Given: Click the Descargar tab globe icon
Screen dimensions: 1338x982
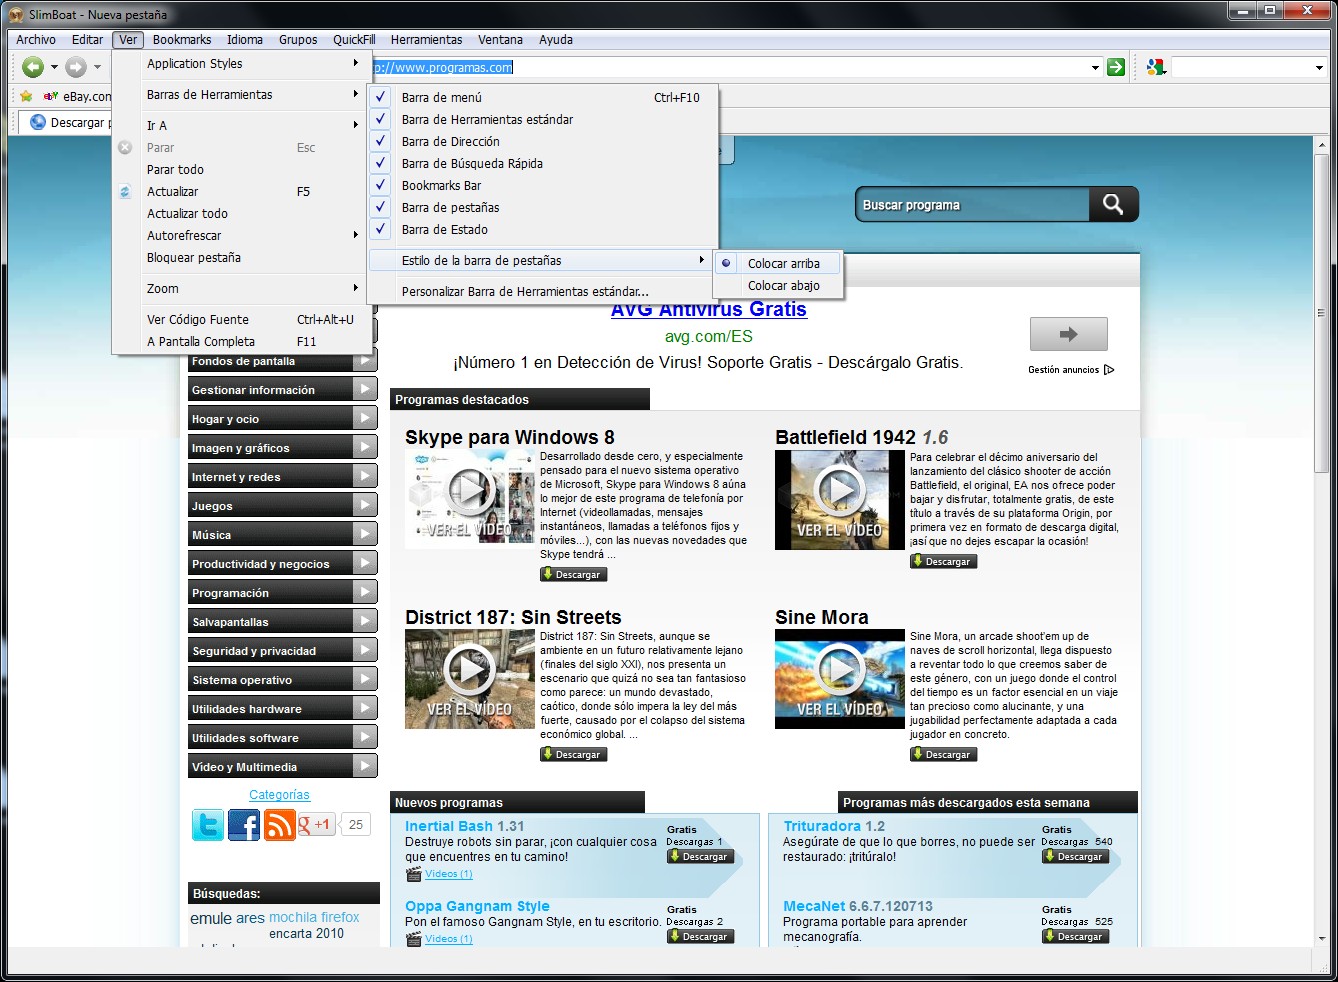Looking at the screenshot, I should click(38, 122).
